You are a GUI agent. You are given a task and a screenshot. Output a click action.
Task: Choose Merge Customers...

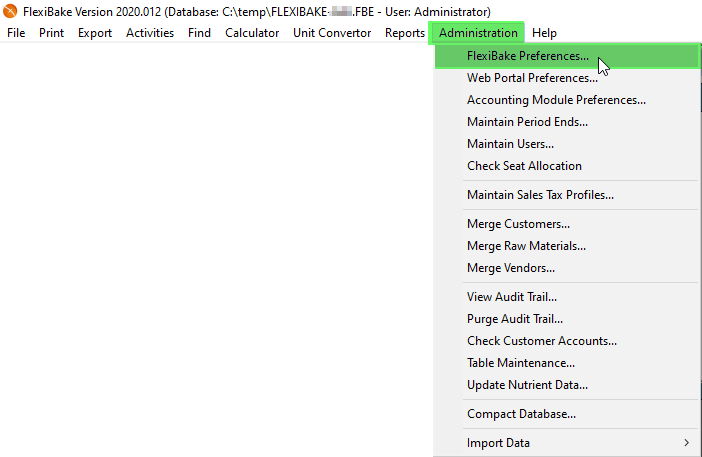pyautogui.click(x=567, y=224)
